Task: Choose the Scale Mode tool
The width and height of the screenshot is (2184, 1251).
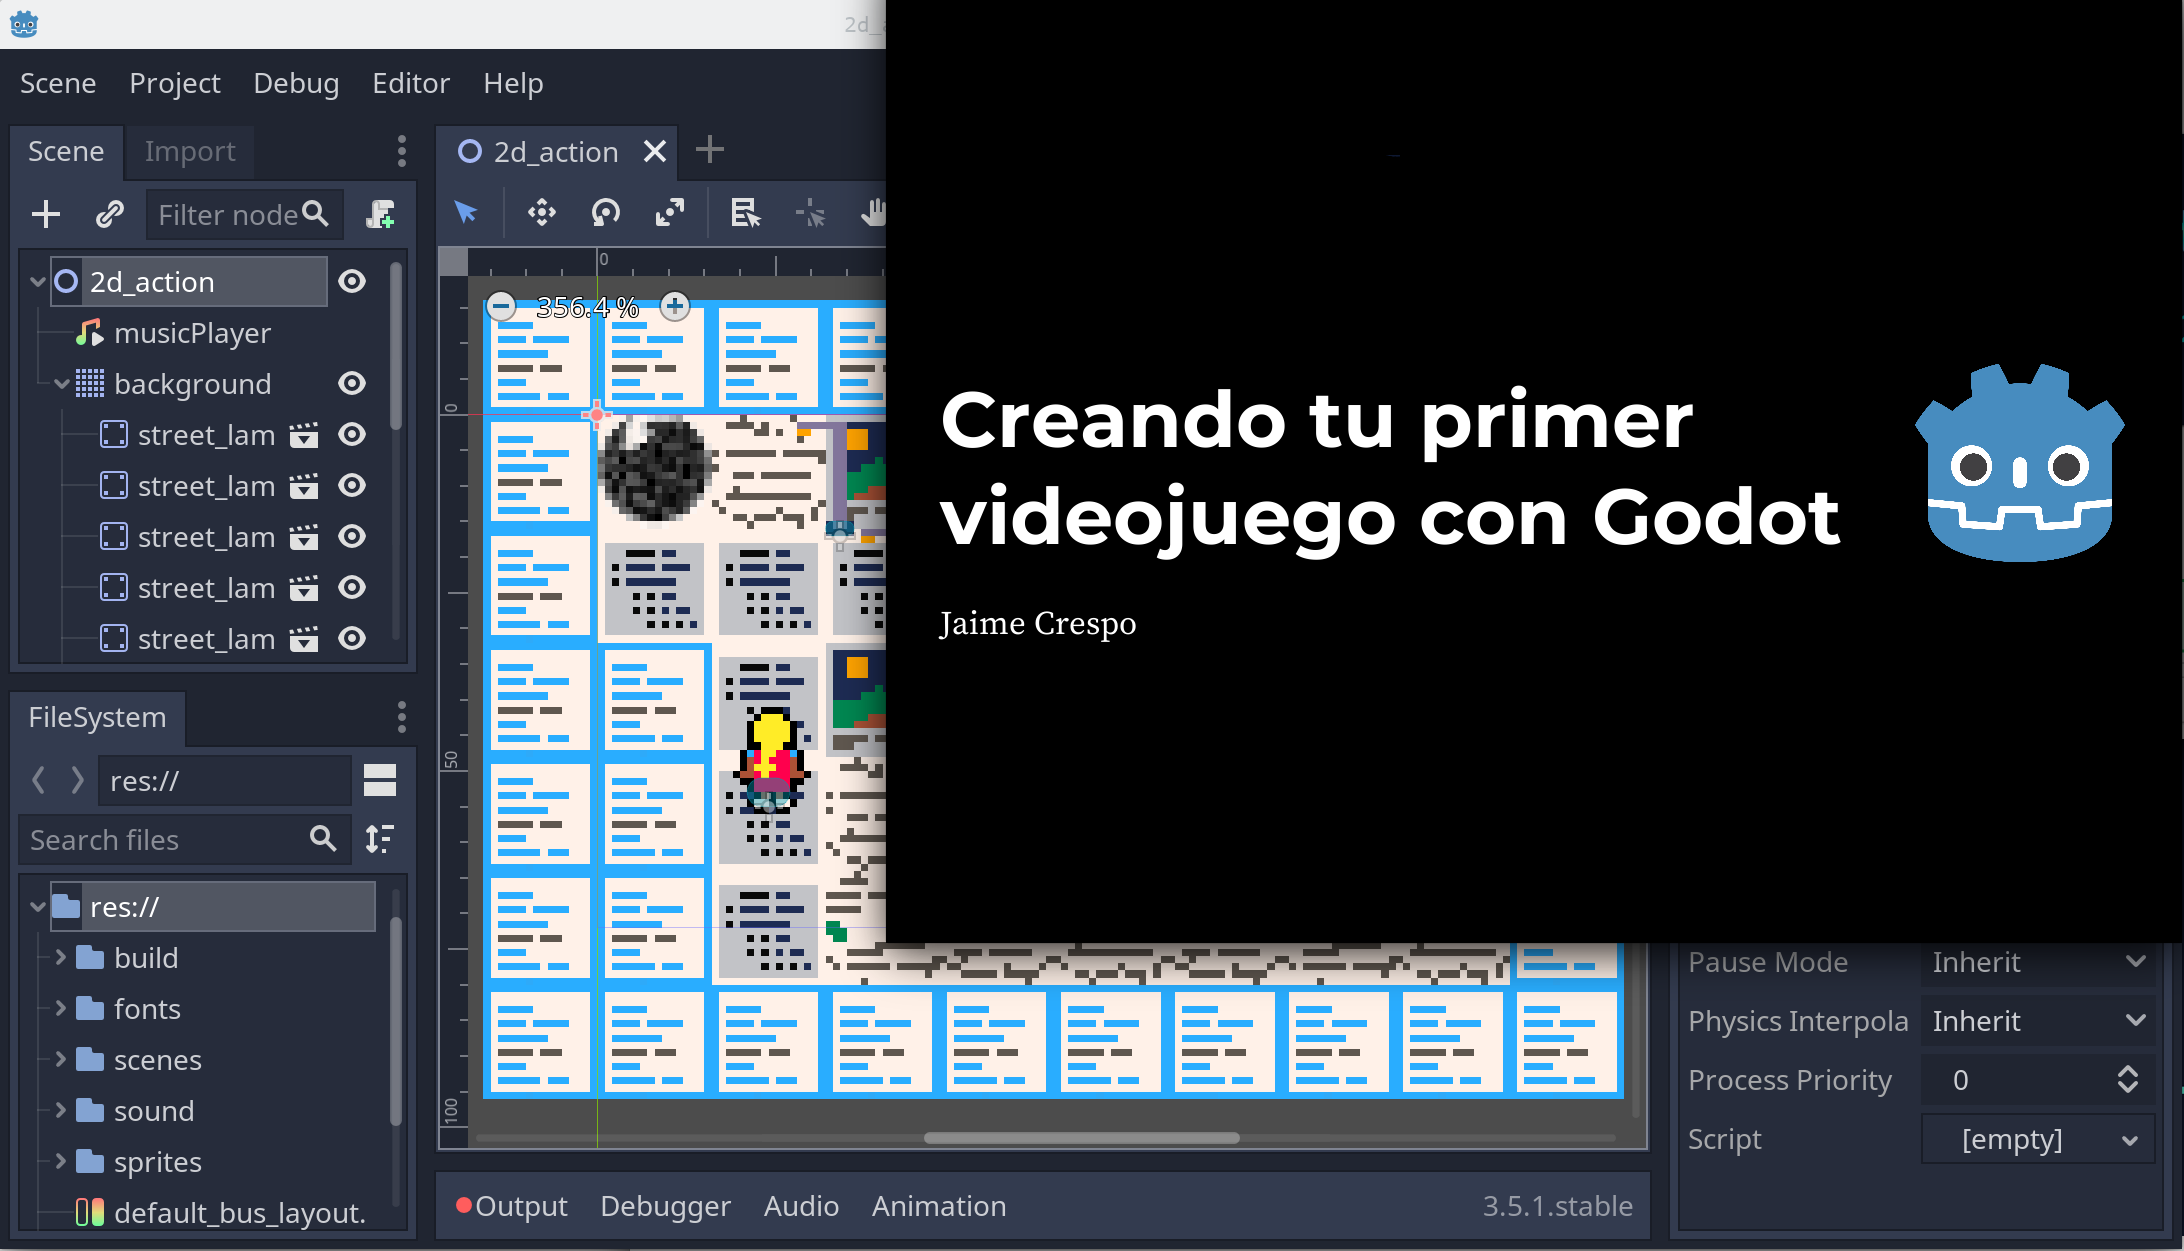Action: pos(670,213)
